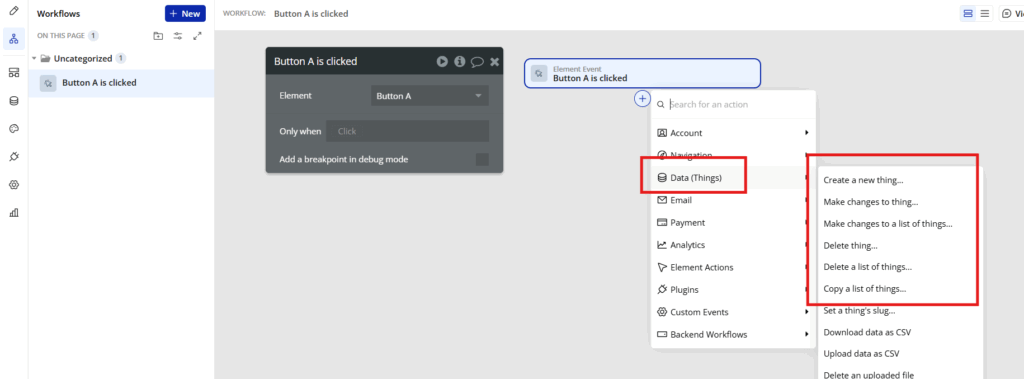The image size is (1024, 379).
Task: Select Button A is clicked workflow in list
Action: 121,83
